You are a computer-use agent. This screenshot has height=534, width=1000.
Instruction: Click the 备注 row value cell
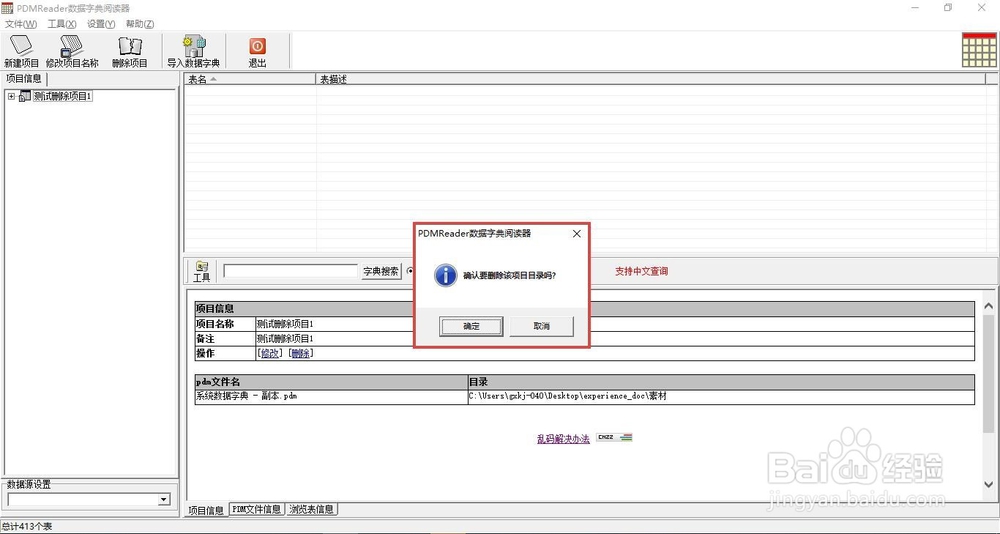pos(615,339)
